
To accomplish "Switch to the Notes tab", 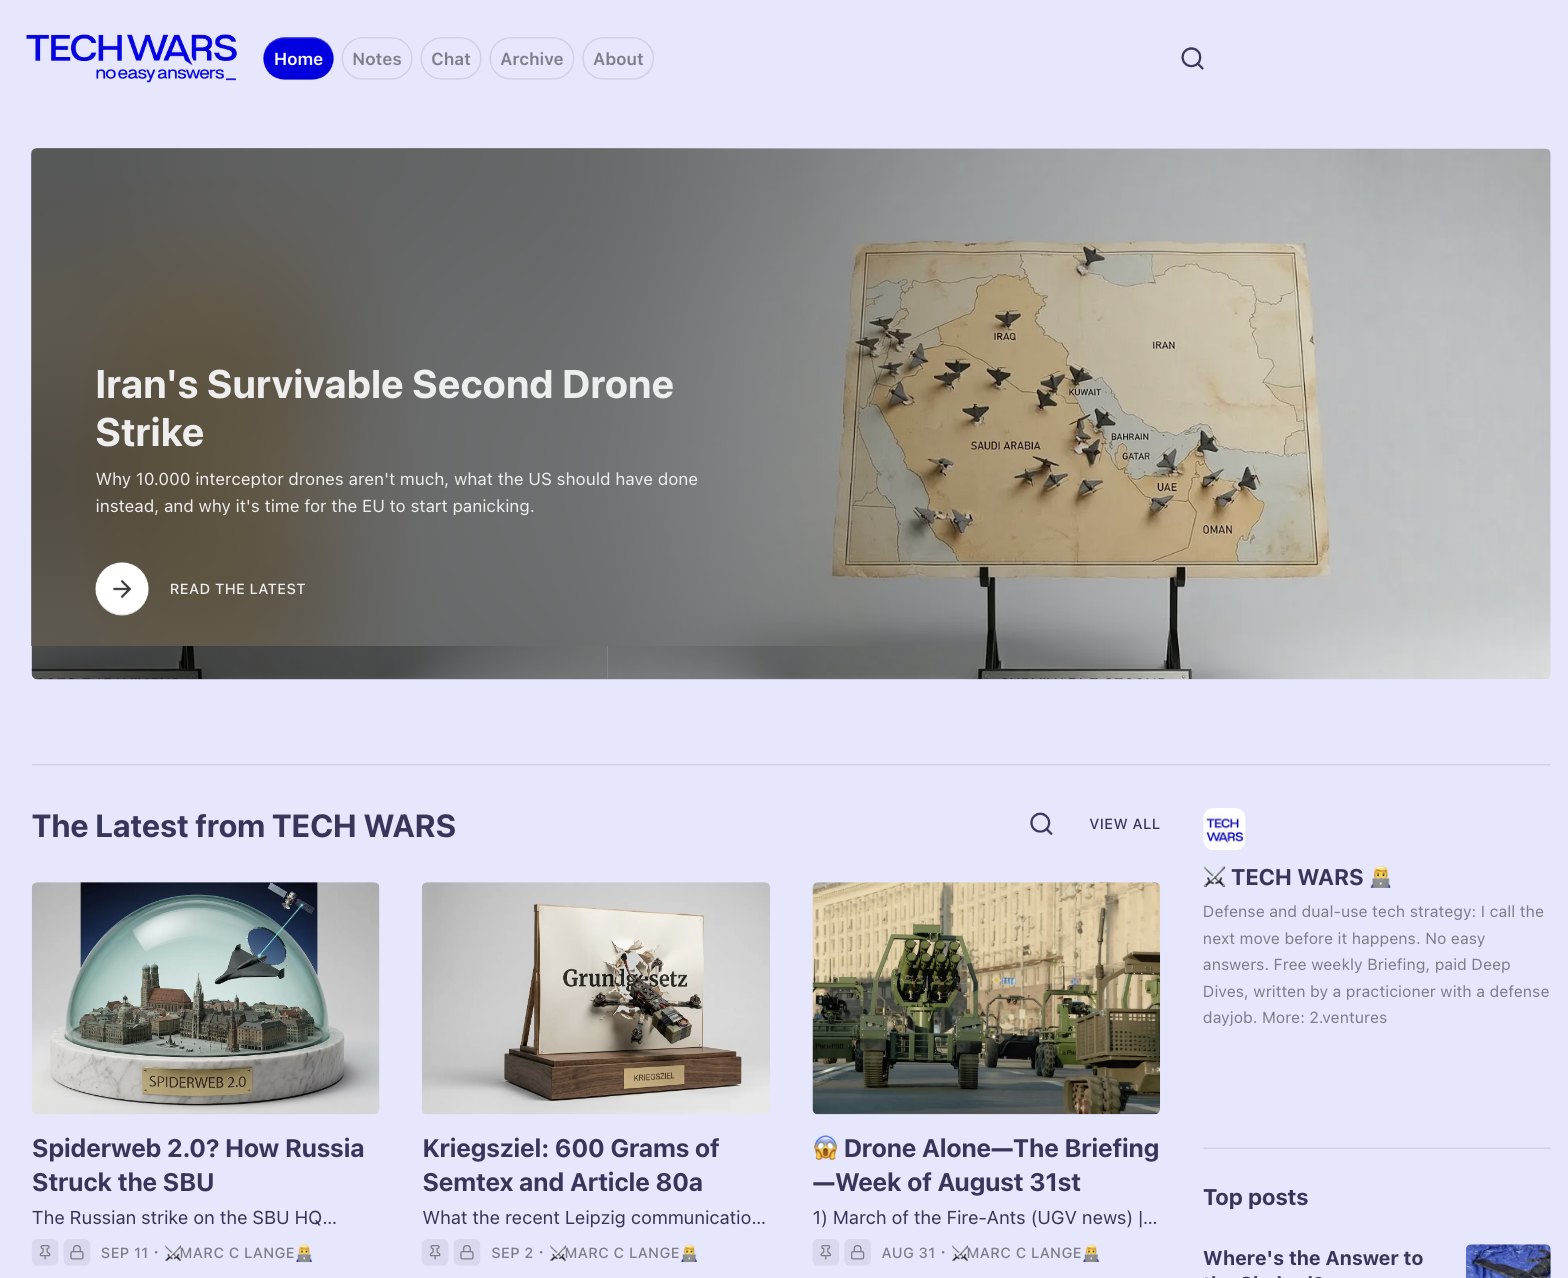I will [377, 59].
